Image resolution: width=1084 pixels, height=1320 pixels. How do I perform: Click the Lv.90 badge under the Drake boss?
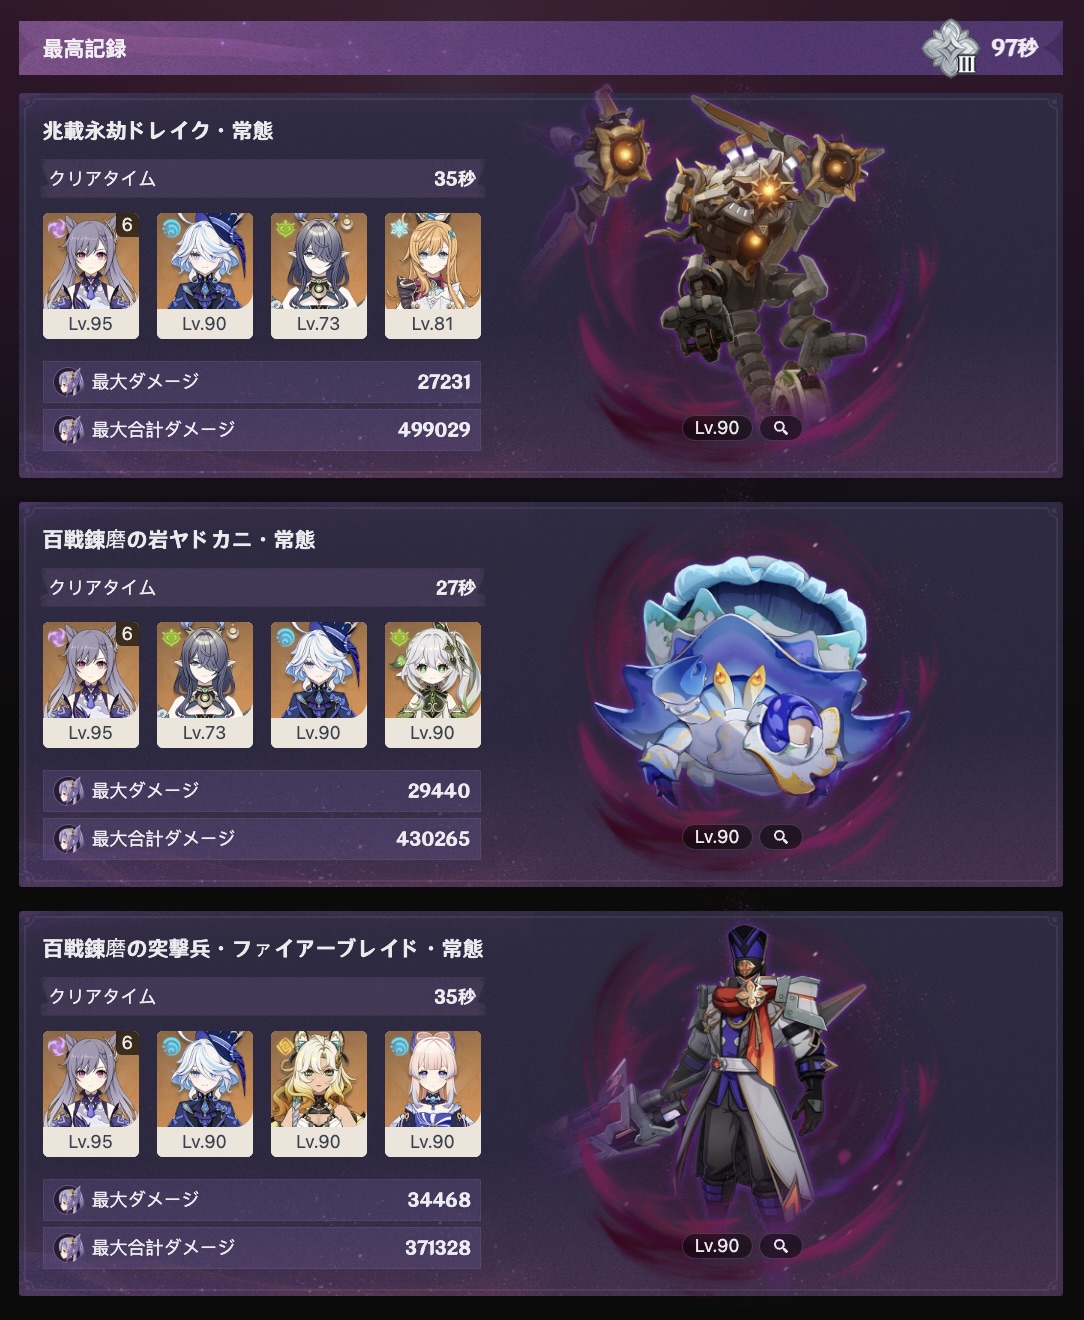(x=717, y=428)
